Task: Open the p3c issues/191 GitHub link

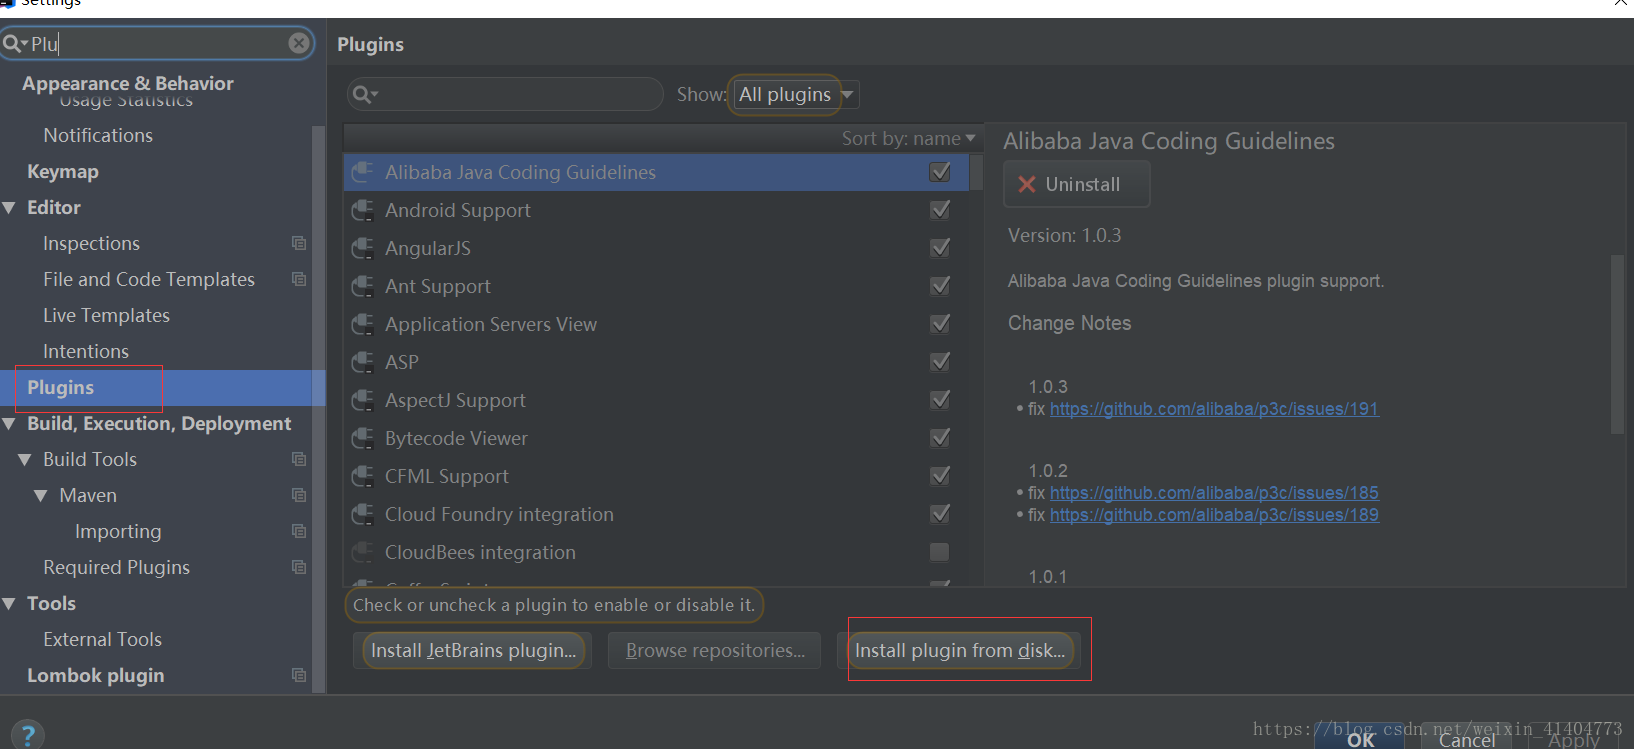Action: (1214, 409)
